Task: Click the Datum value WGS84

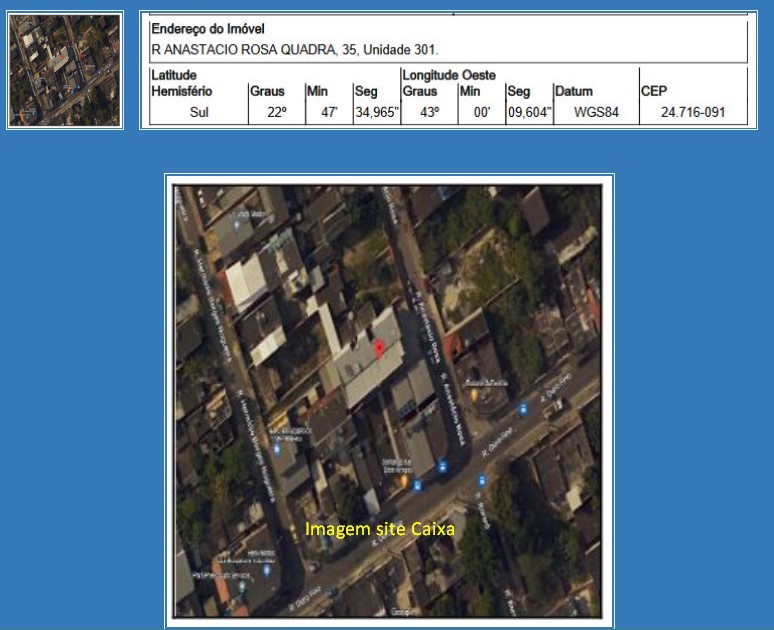Action: tap(596, 112)
